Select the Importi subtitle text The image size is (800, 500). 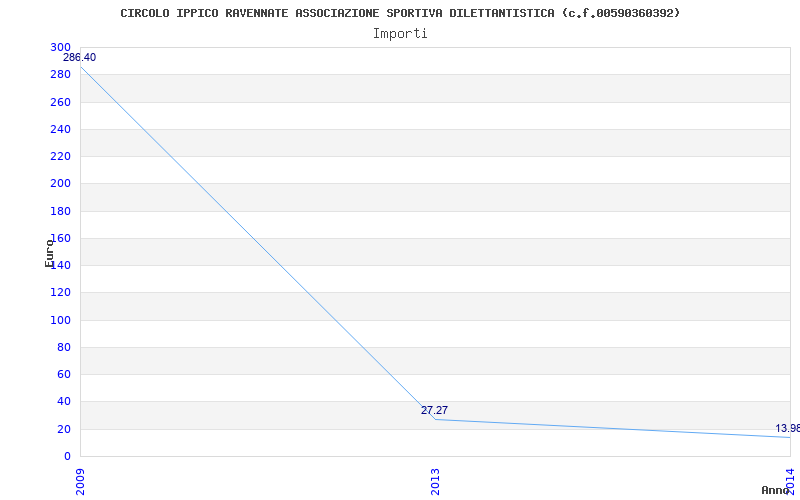[400, 34]
